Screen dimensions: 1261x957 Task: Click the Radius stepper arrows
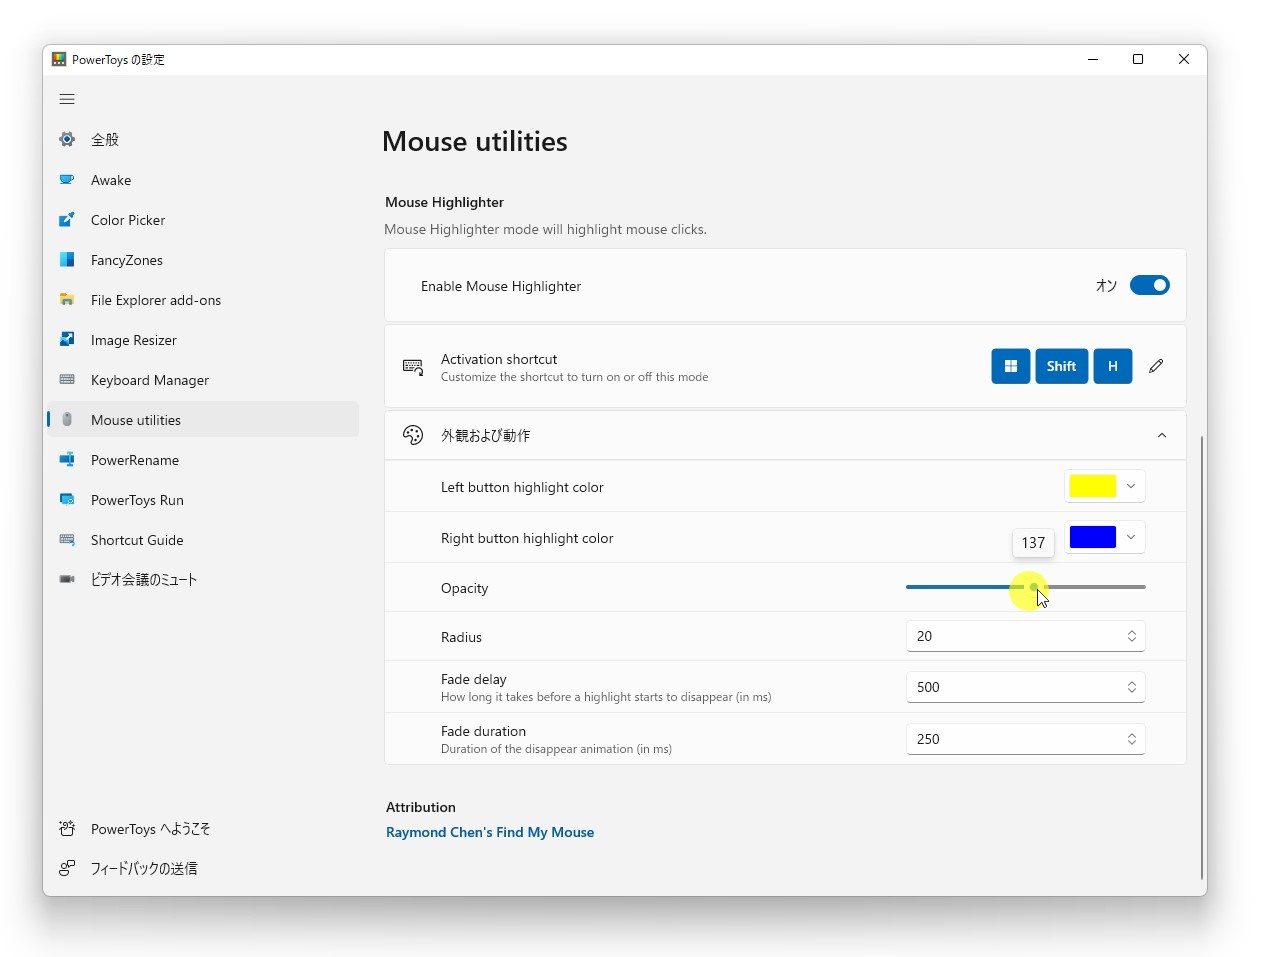[1132, 636]
